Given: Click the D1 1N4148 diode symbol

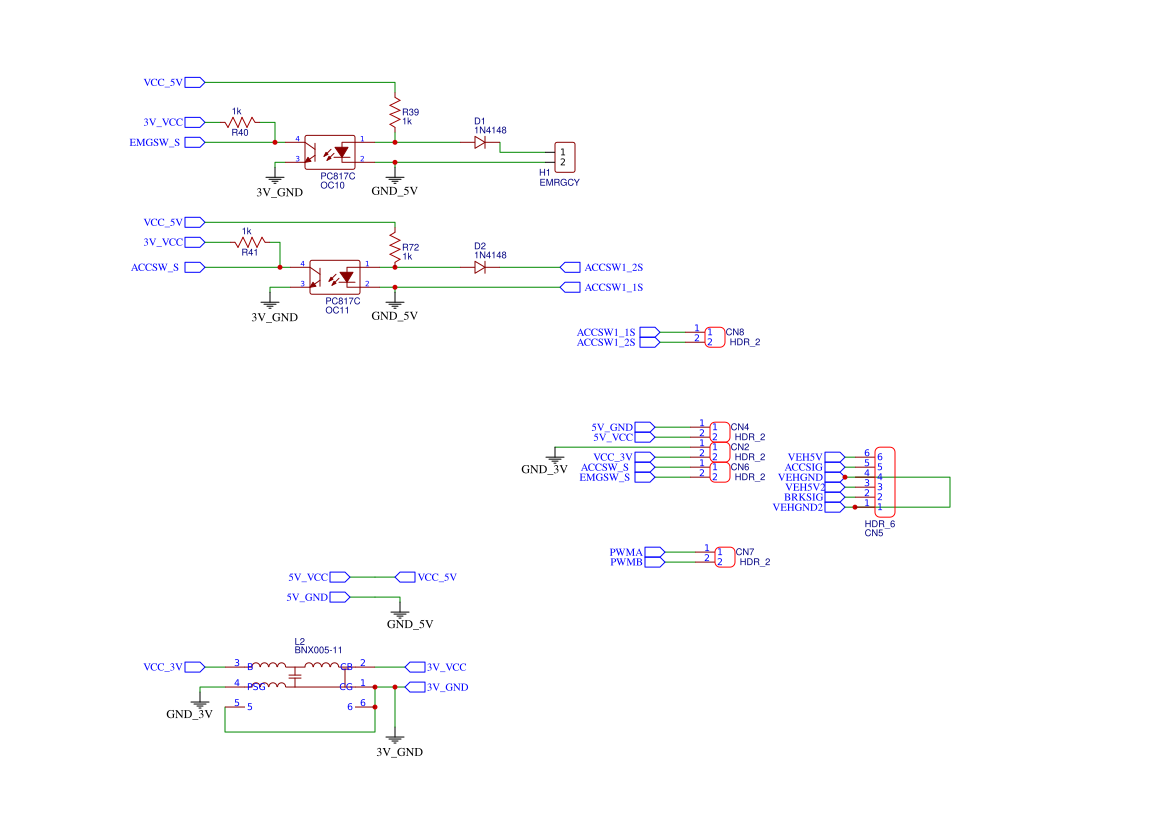Looking at the screenshot, I should [480, 142].
